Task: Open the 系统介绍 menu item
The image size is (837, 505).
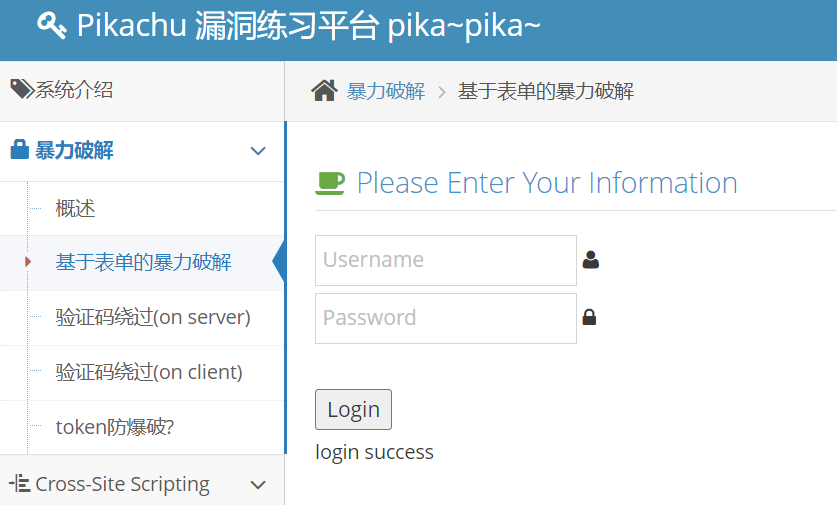Action: pos(74,90)
